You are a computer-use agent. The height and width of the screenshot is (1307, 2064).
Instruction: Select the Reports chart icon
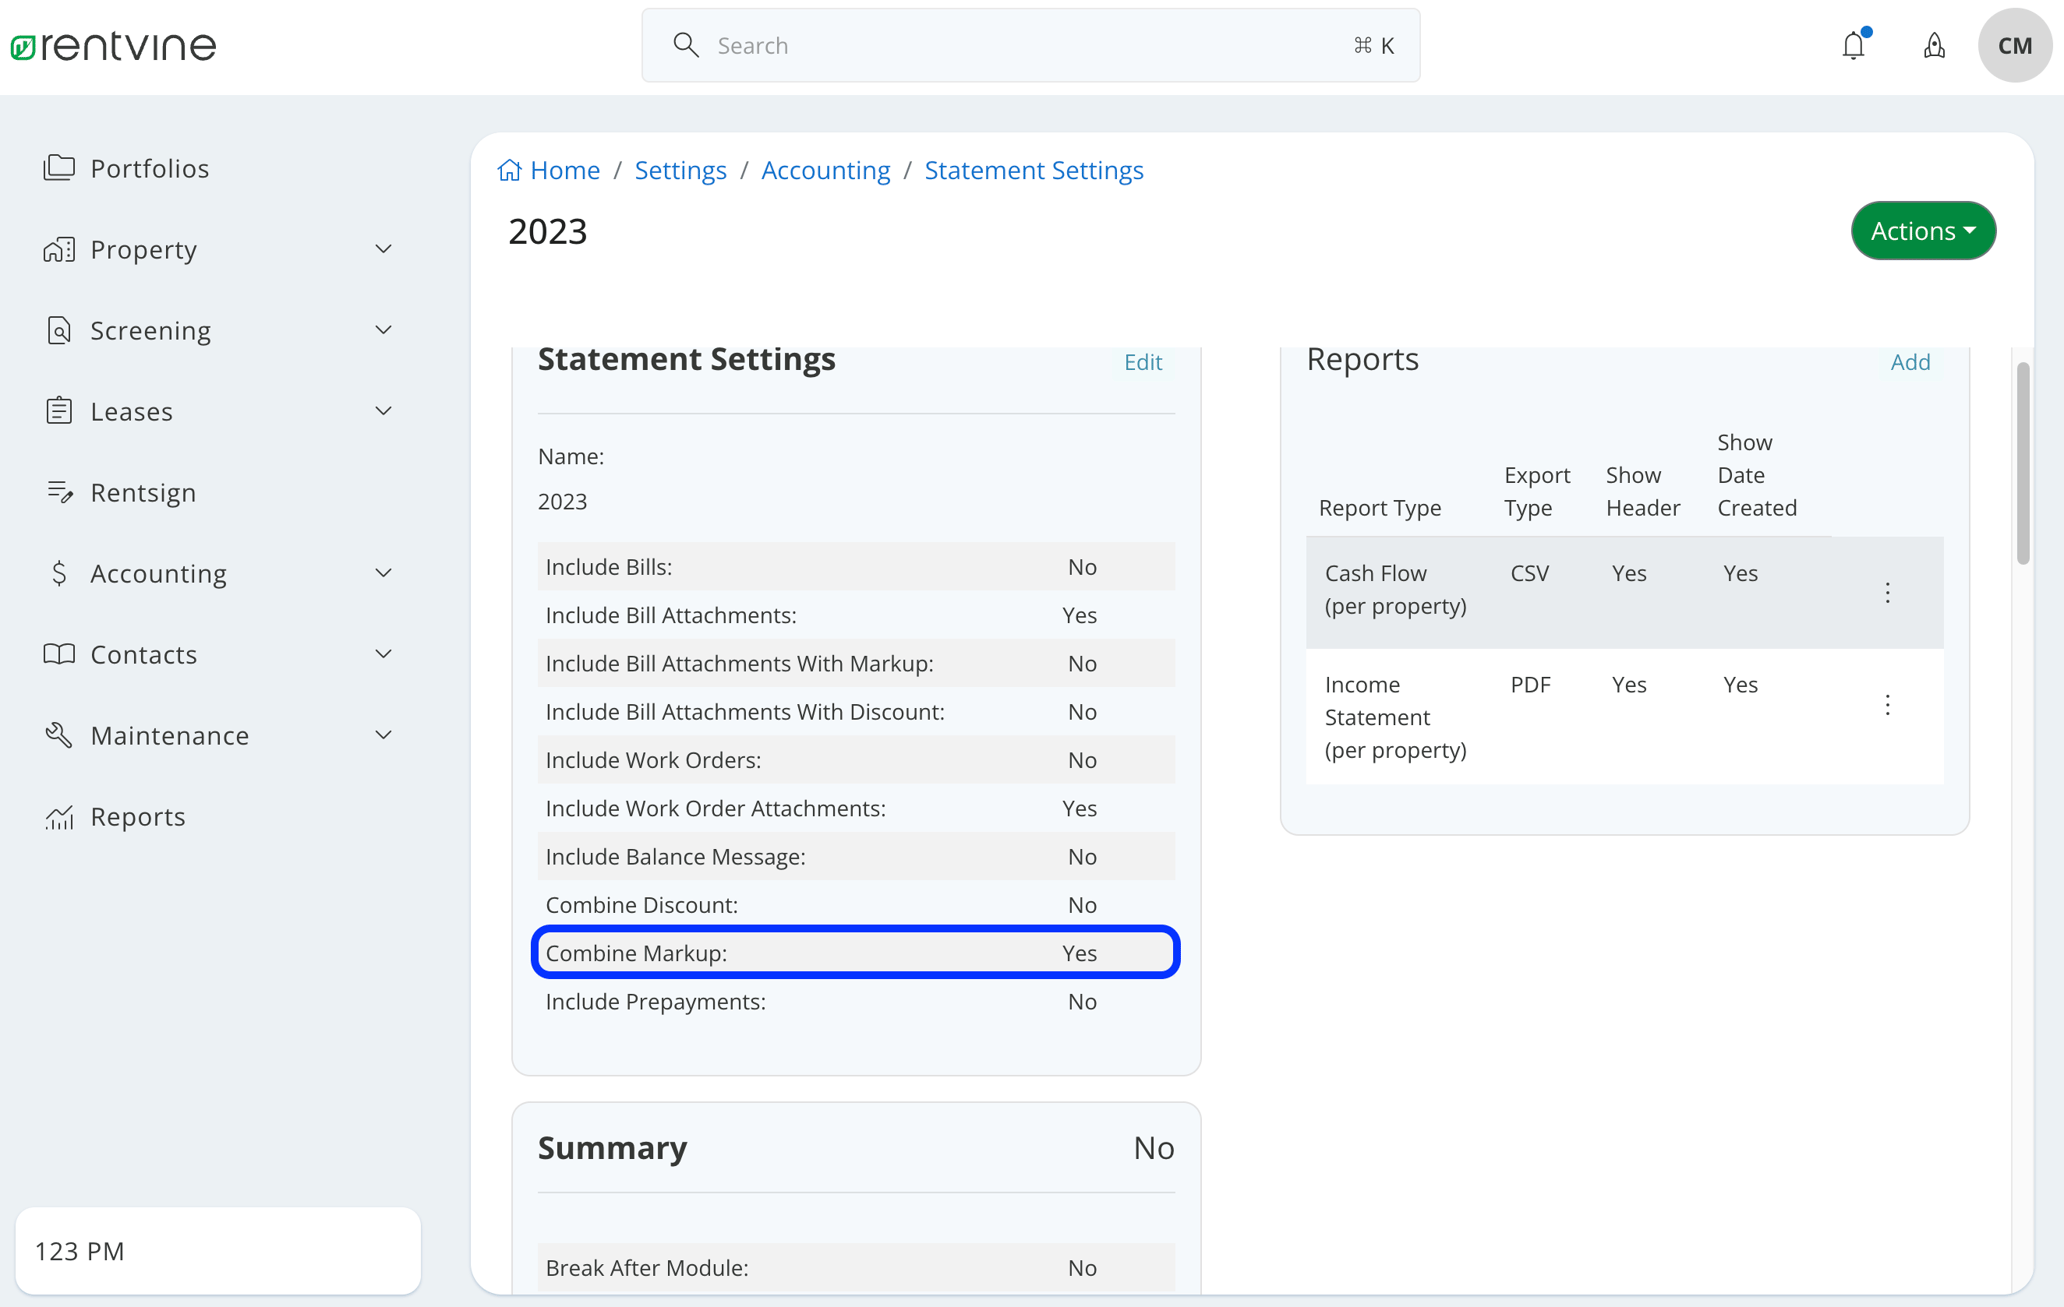point(60,816)
